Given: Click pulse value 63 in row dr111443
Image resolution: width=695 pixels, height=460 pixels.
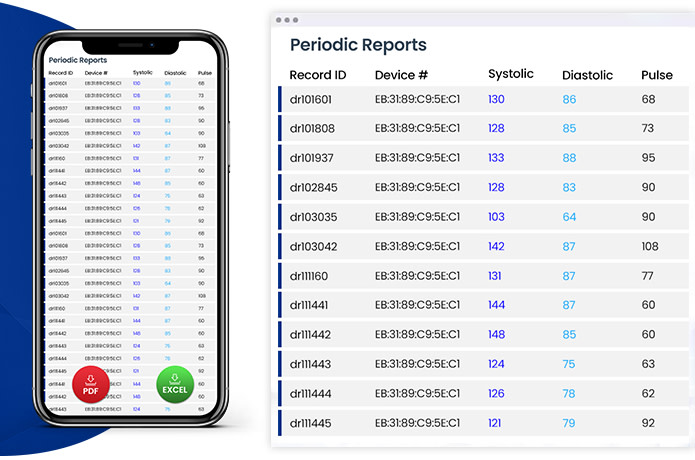Looking at the screenshot, I should 648,364.
